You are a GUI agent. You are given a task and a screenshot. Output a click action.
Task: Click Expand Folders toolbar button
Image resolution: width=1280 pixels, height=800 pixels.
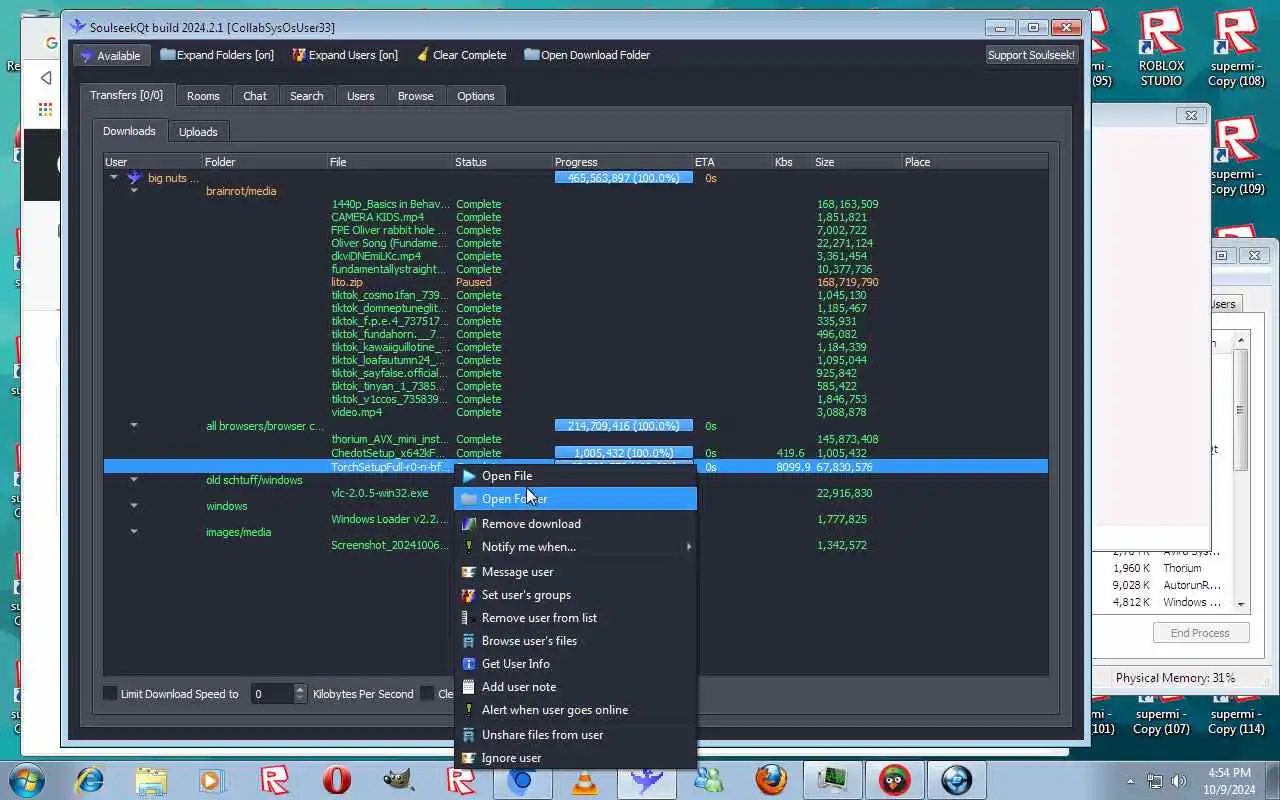(x=217, y=55)
